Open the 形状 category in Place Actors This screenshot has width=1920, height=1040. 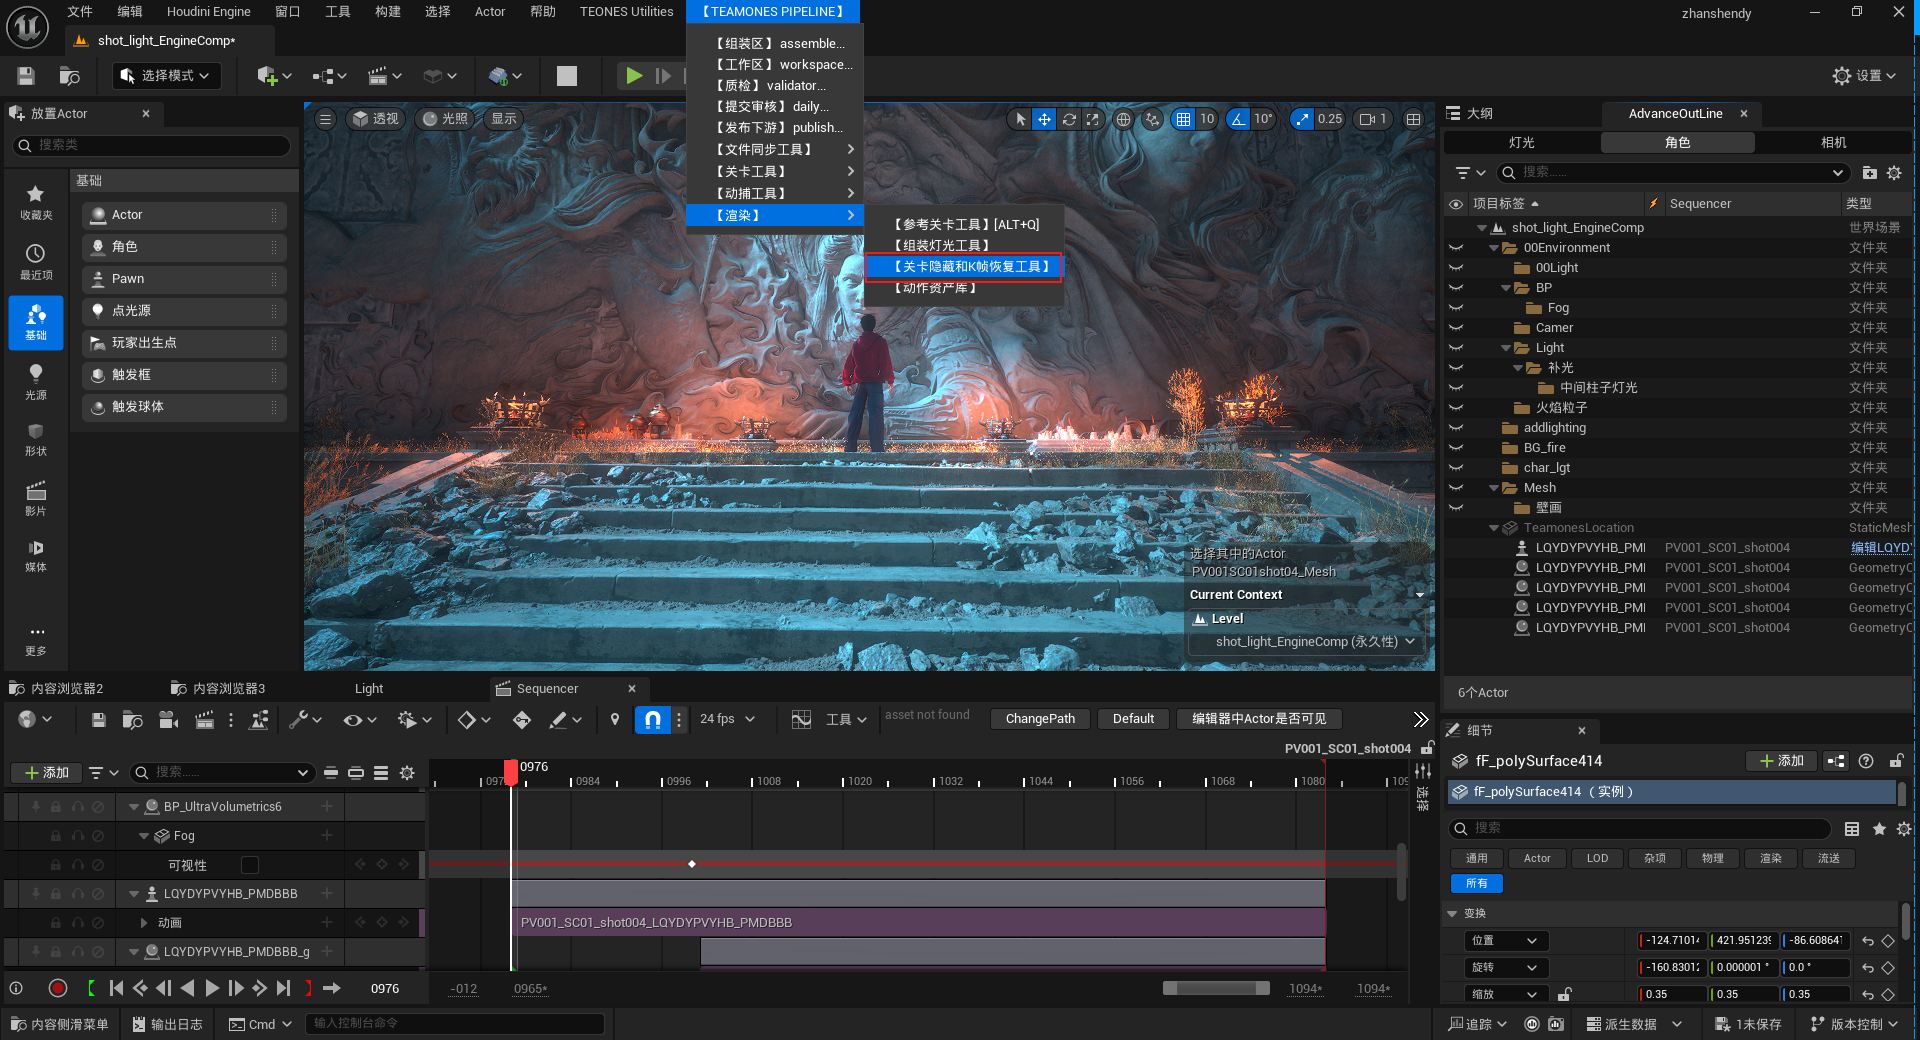36,438
